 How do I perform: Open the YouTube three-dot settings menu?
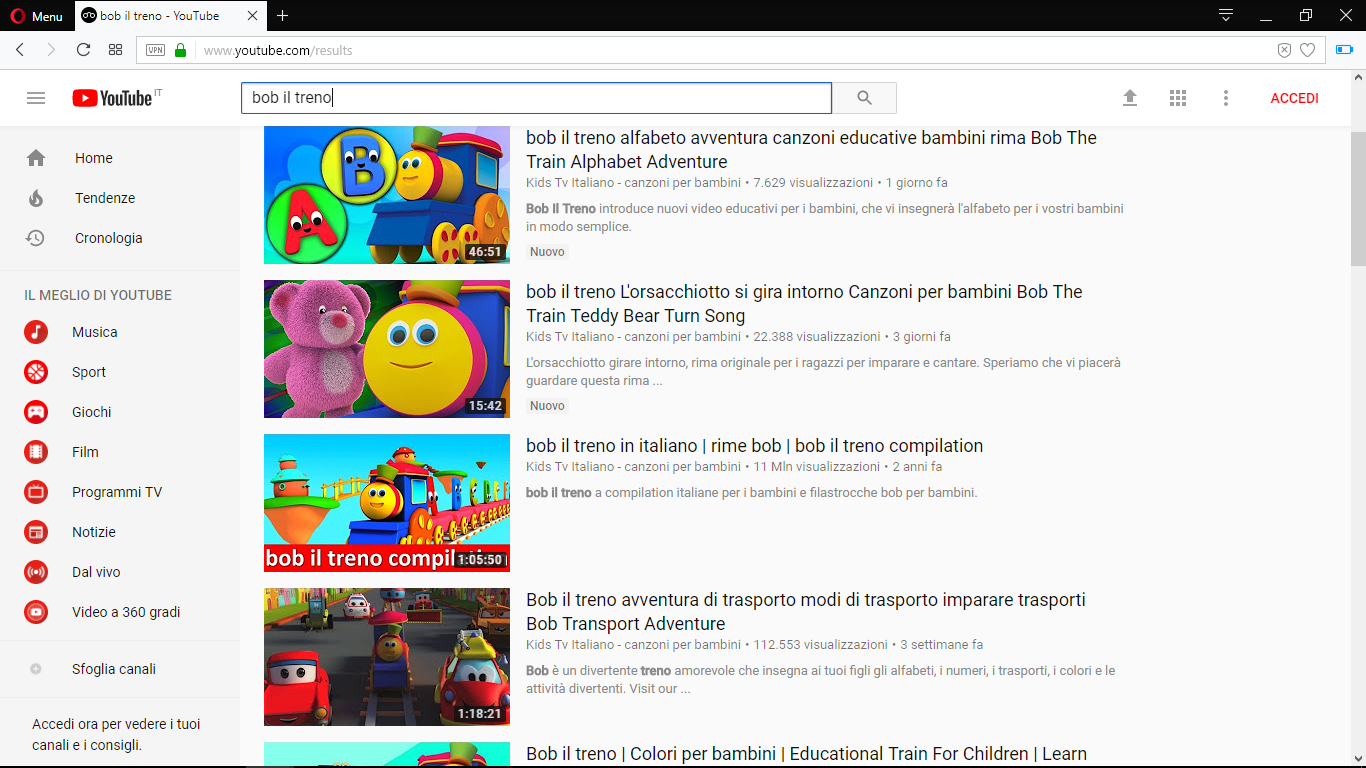[1225, 97]
